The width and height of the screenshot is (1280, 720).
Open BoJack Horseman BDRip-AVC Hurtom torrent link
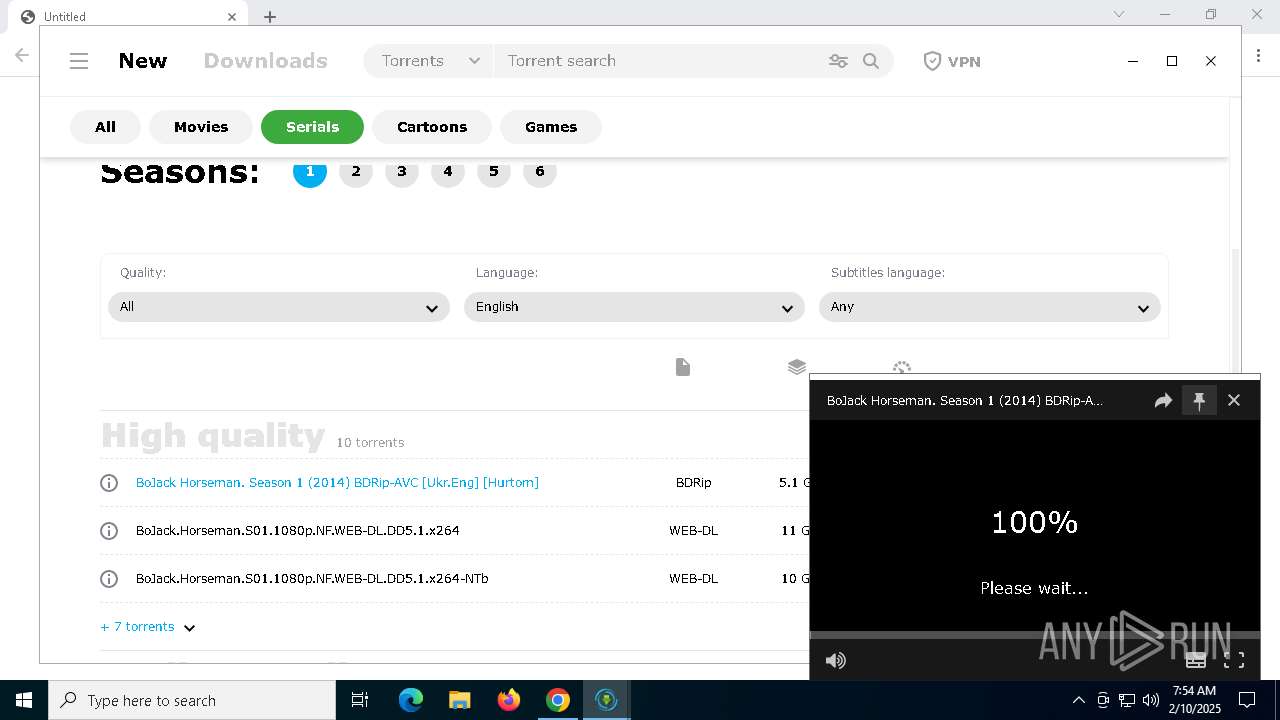coord(337,483)
